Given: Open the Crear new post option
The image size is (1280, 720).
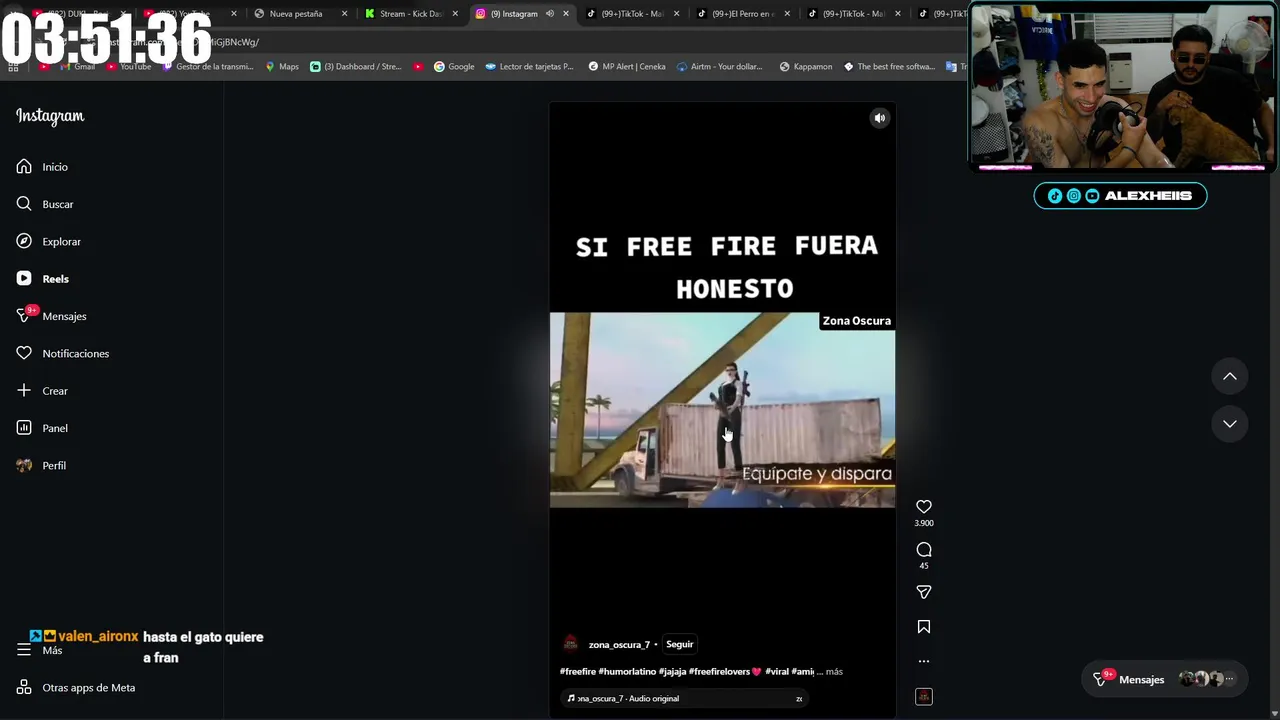Looking at the screenshot, I should click(42, 391).
